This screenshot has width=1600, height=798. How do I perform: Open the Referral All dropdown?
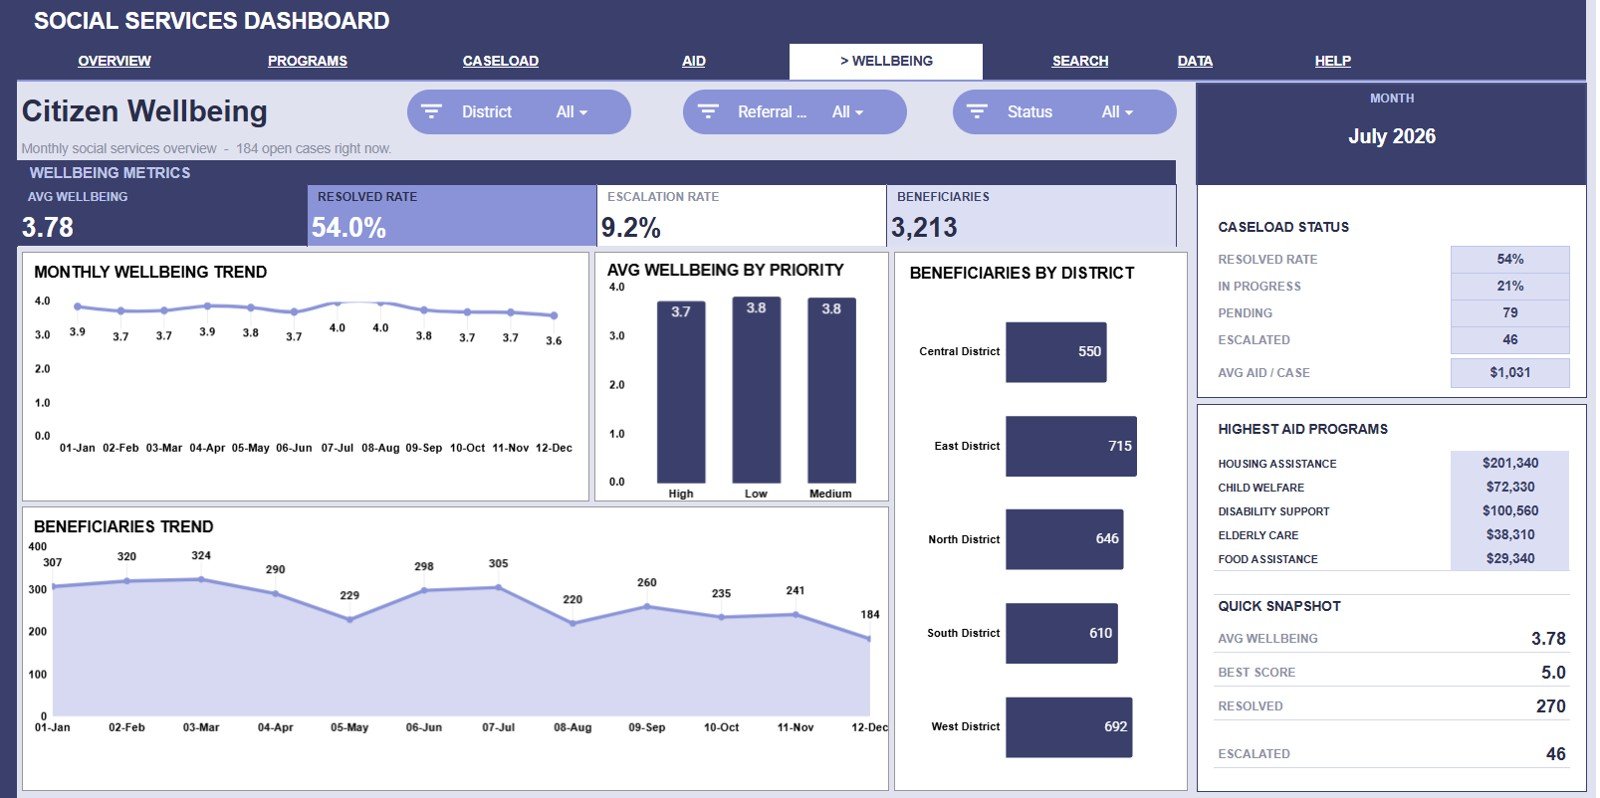(848, 112)
